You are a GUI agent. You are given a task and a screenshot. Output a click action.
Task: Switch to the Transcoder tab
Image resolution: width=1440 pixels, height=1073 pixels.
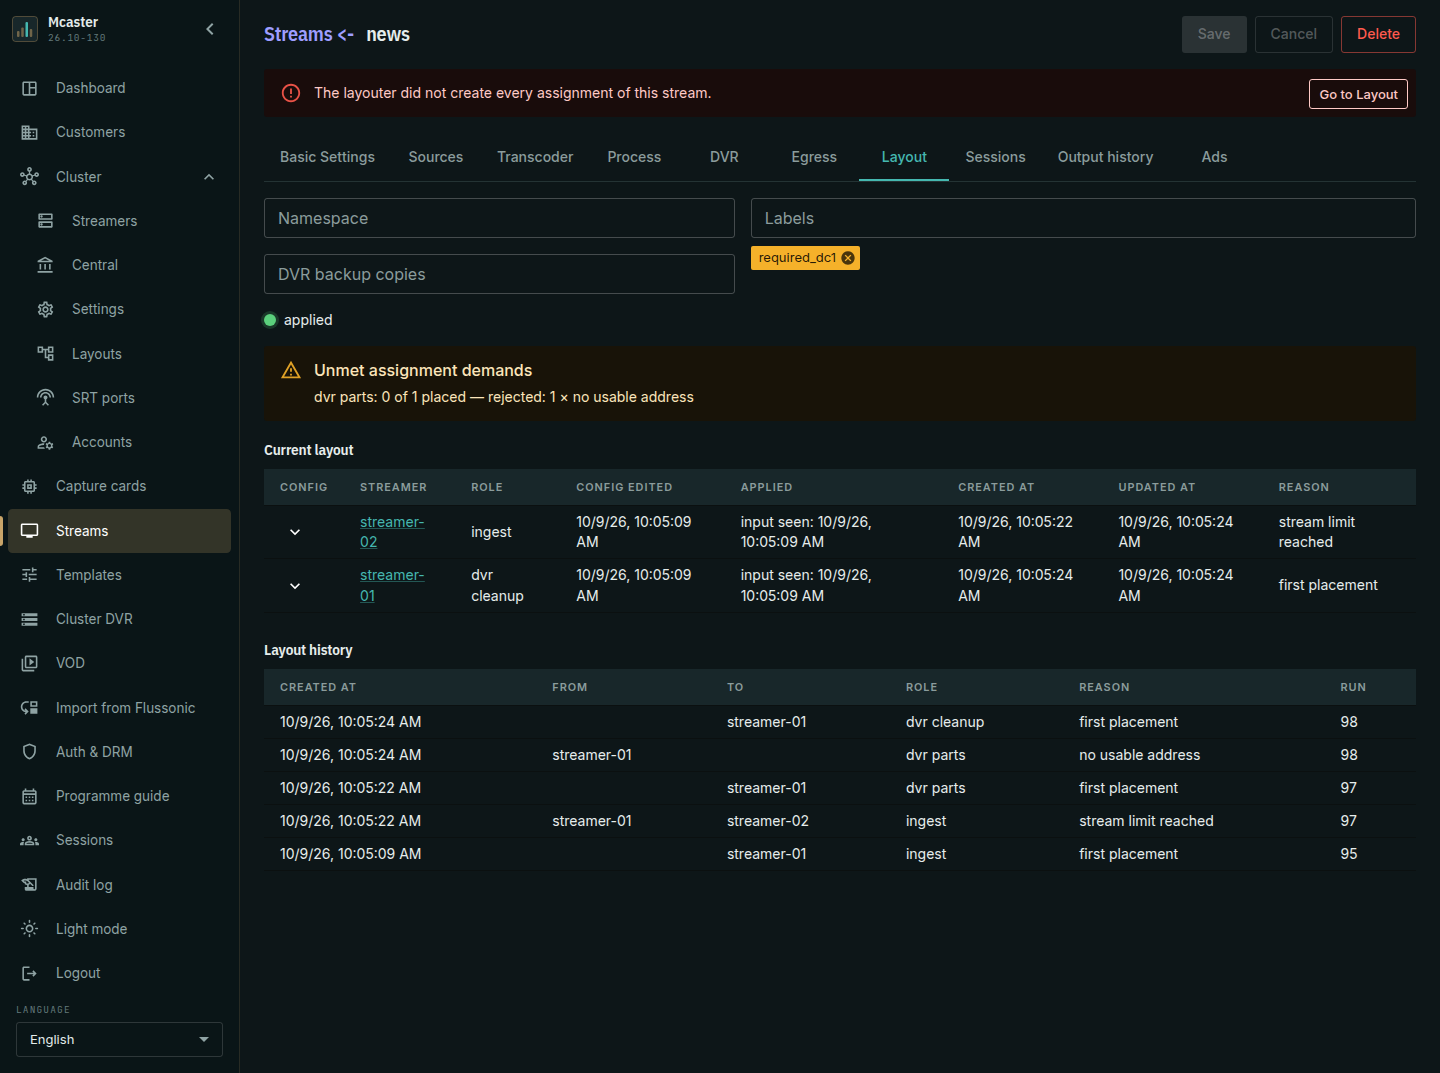pos(535,157)
